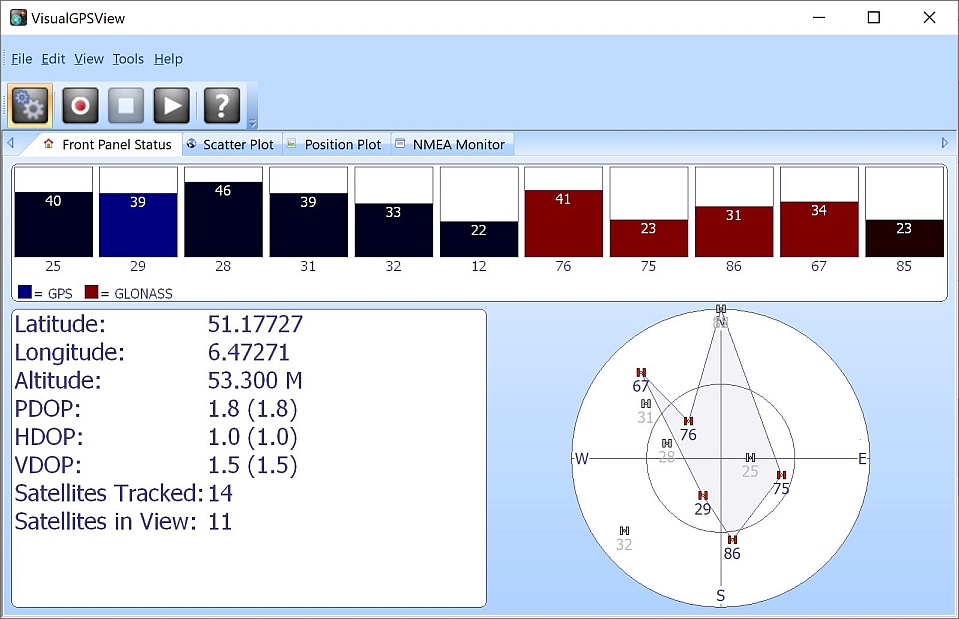Minimize the VisualGPSView window
The image size is (959, 619).
[819, 18]
